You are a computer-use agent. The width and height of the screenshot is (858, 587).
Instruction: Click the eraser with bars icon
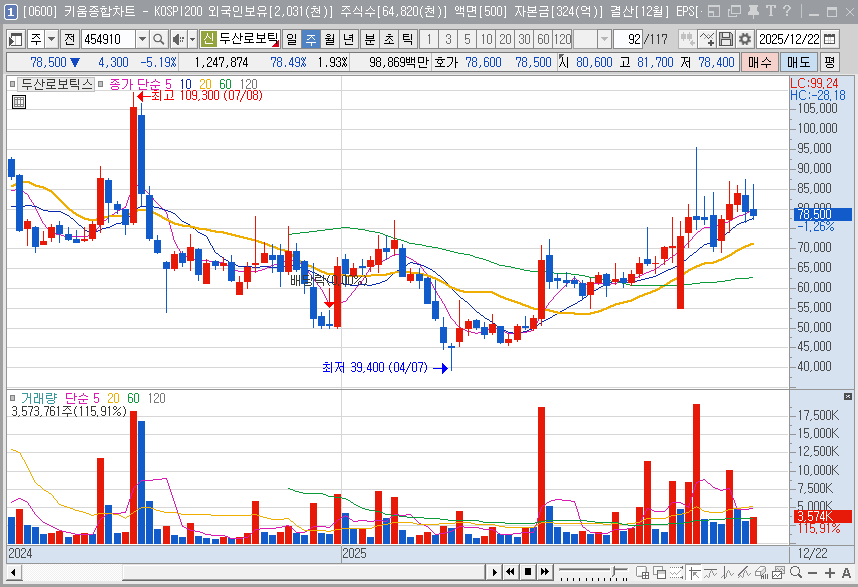pos(761,573)
